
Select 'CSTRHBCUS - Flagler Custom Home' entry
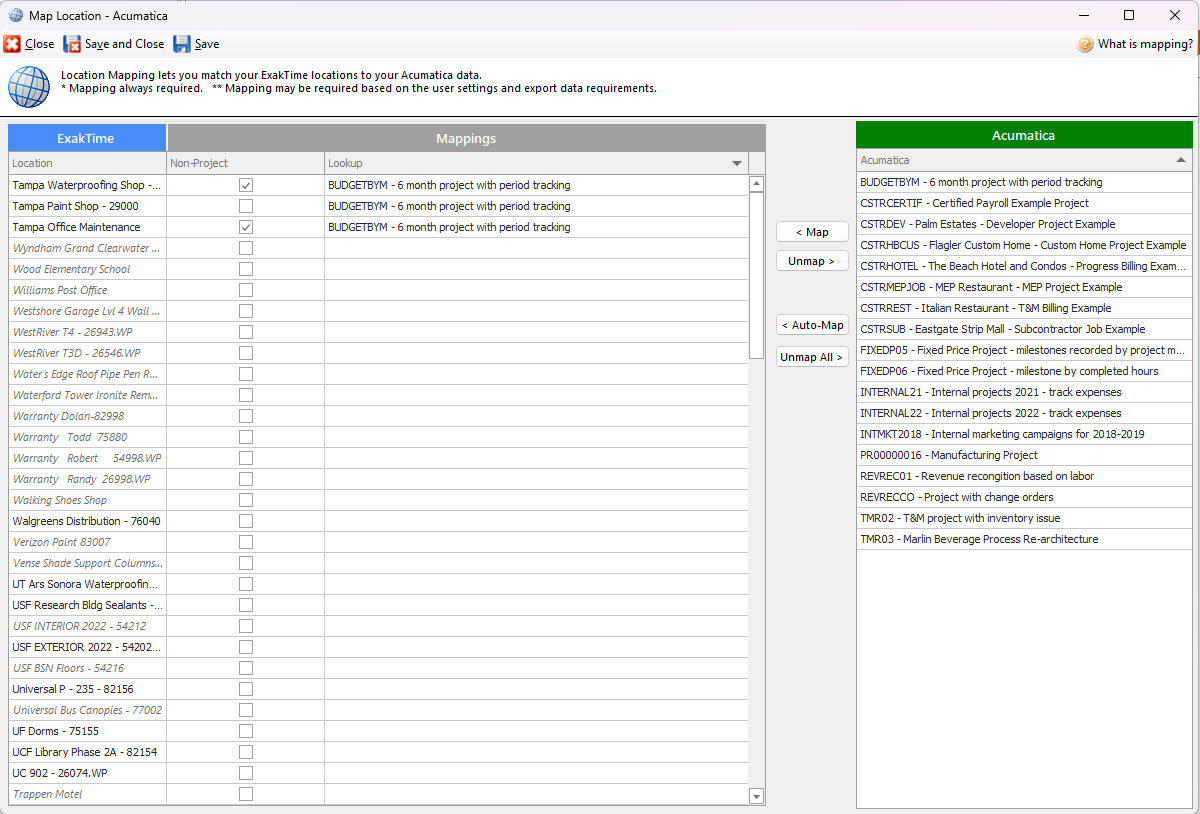click(x=1024, y=245)
